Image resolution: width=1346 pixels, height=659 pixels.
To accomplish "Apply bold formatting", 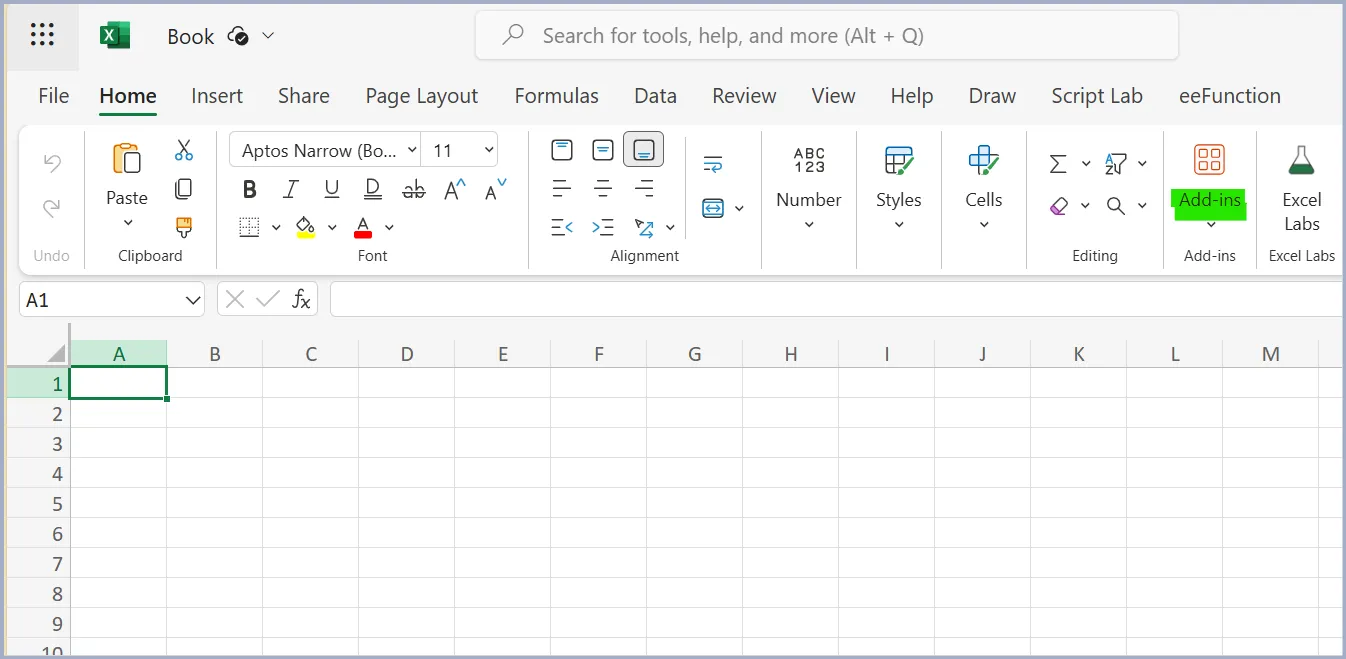I will 249,188.
